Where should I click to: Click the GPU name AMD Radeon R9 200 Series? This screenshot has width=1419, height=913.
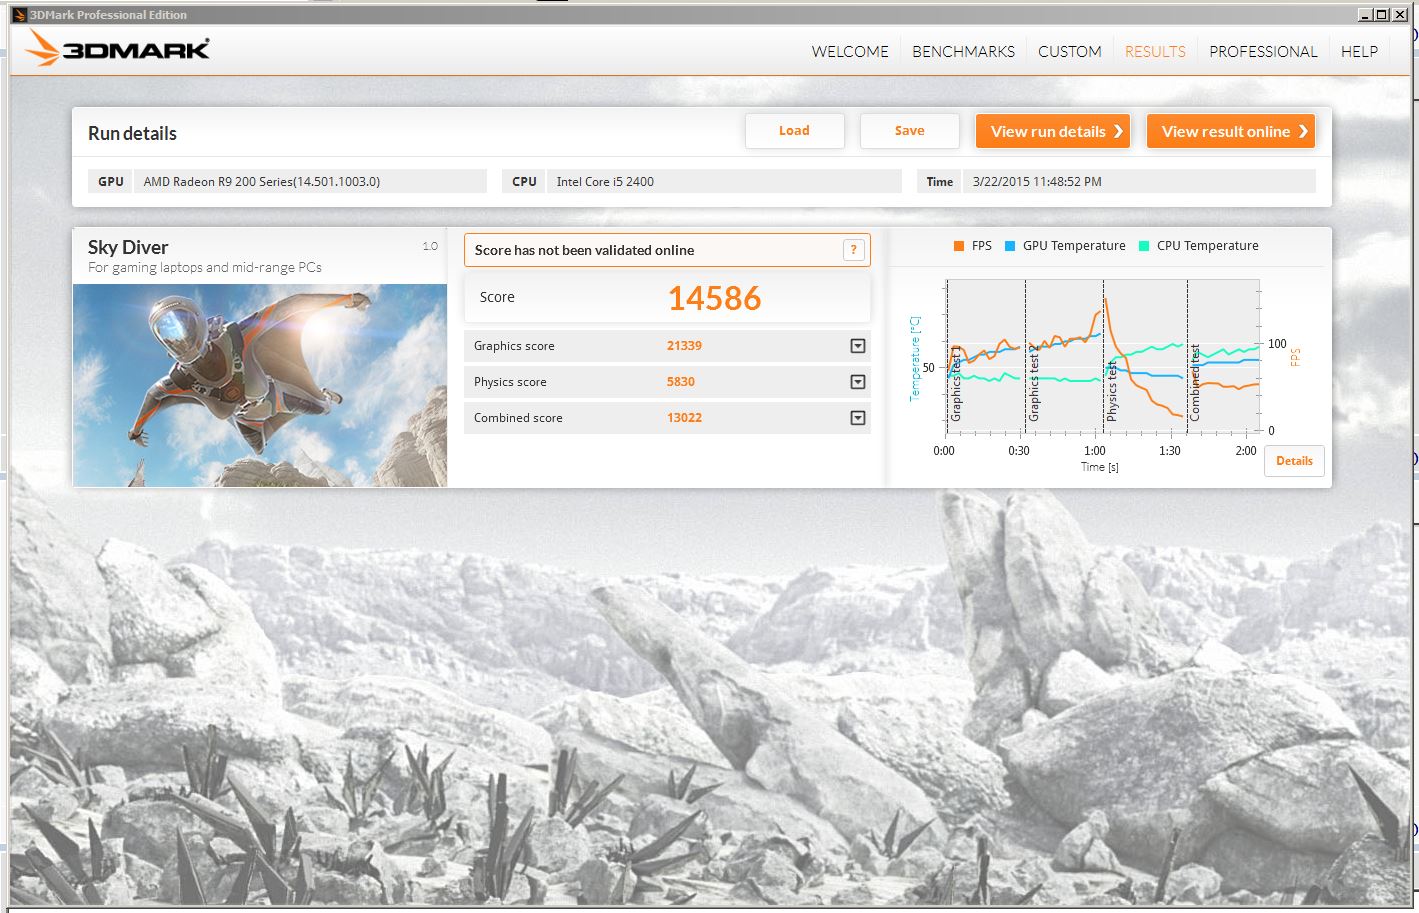pos(262,182)
